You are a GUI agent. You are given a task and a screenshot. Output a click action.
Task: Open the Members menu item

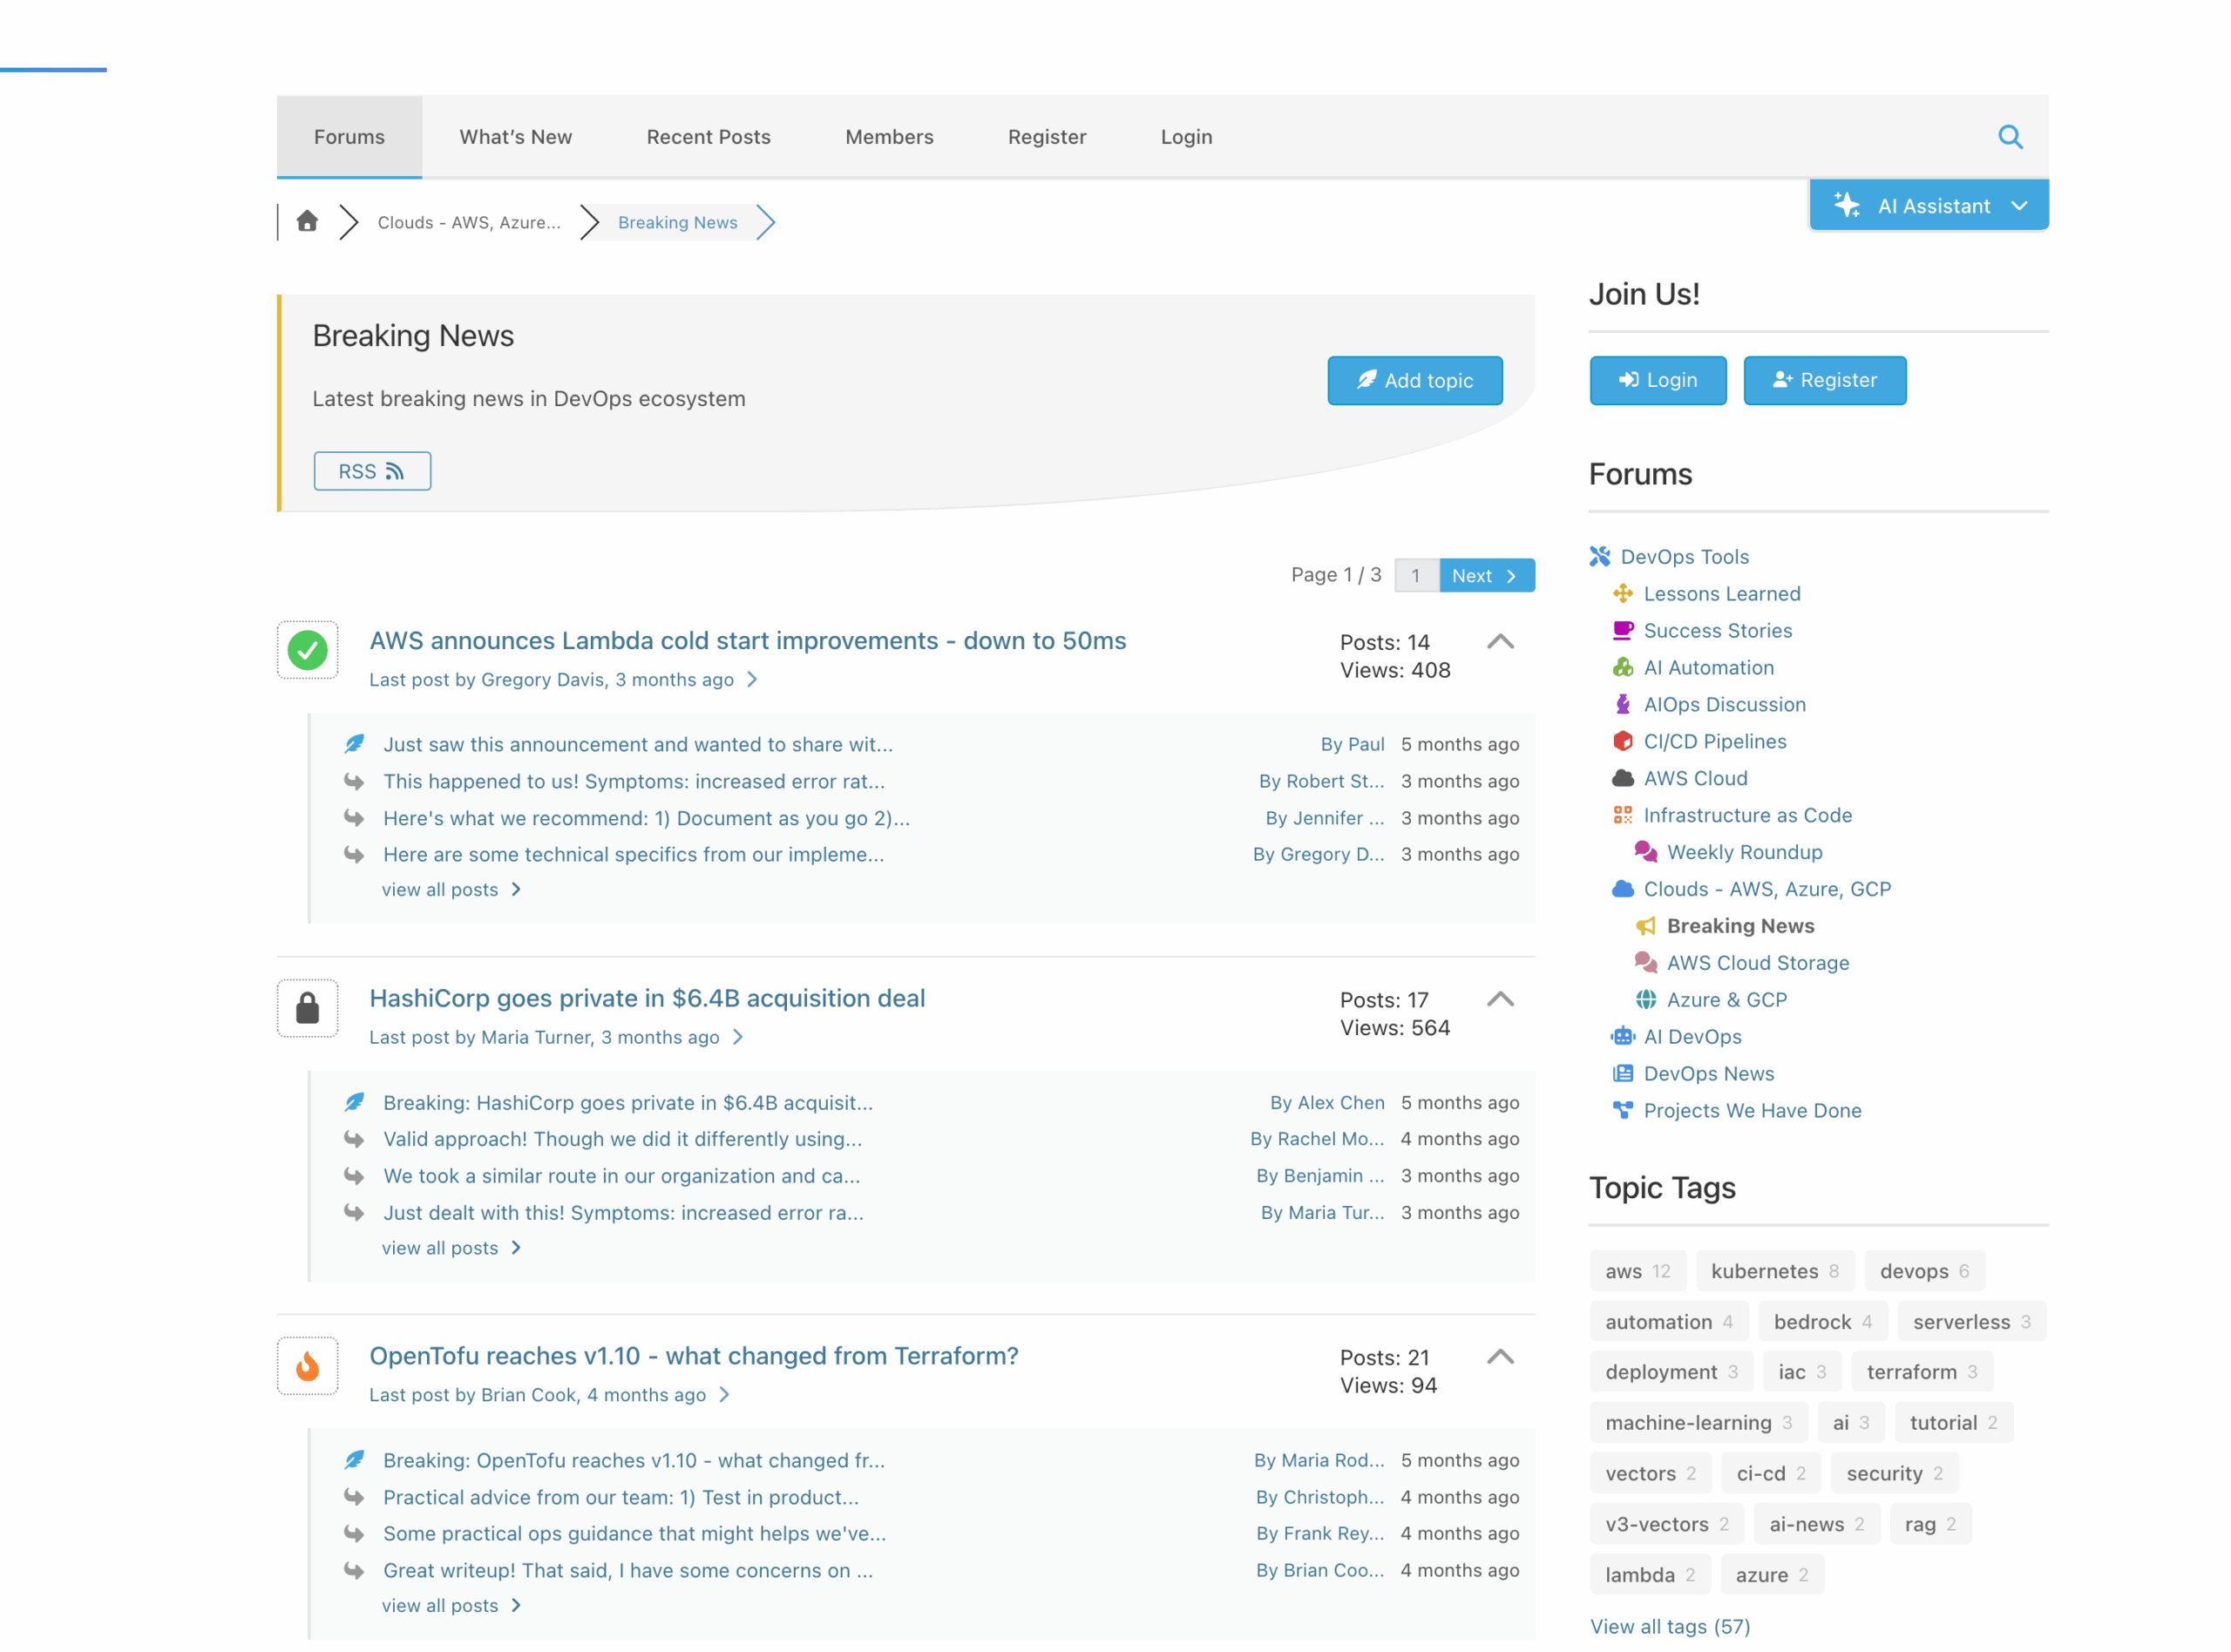tap(888, 137)
